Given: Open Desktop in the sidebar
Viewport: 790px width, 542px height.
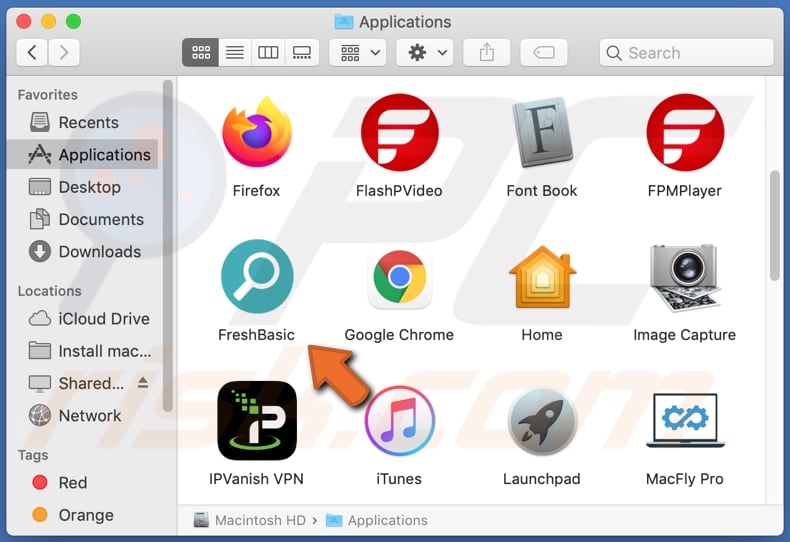Looking at the screenshot, I should pos(83,187).
